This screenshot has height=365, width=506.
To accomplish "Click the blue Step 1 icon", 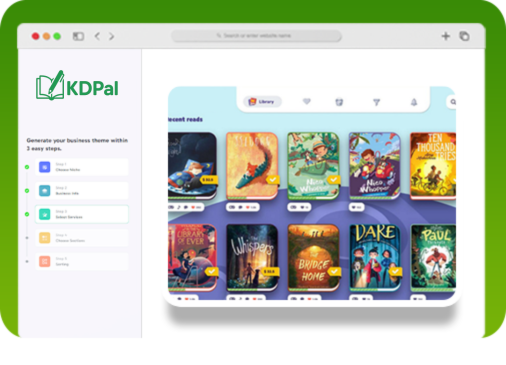I will pos(45,167).
